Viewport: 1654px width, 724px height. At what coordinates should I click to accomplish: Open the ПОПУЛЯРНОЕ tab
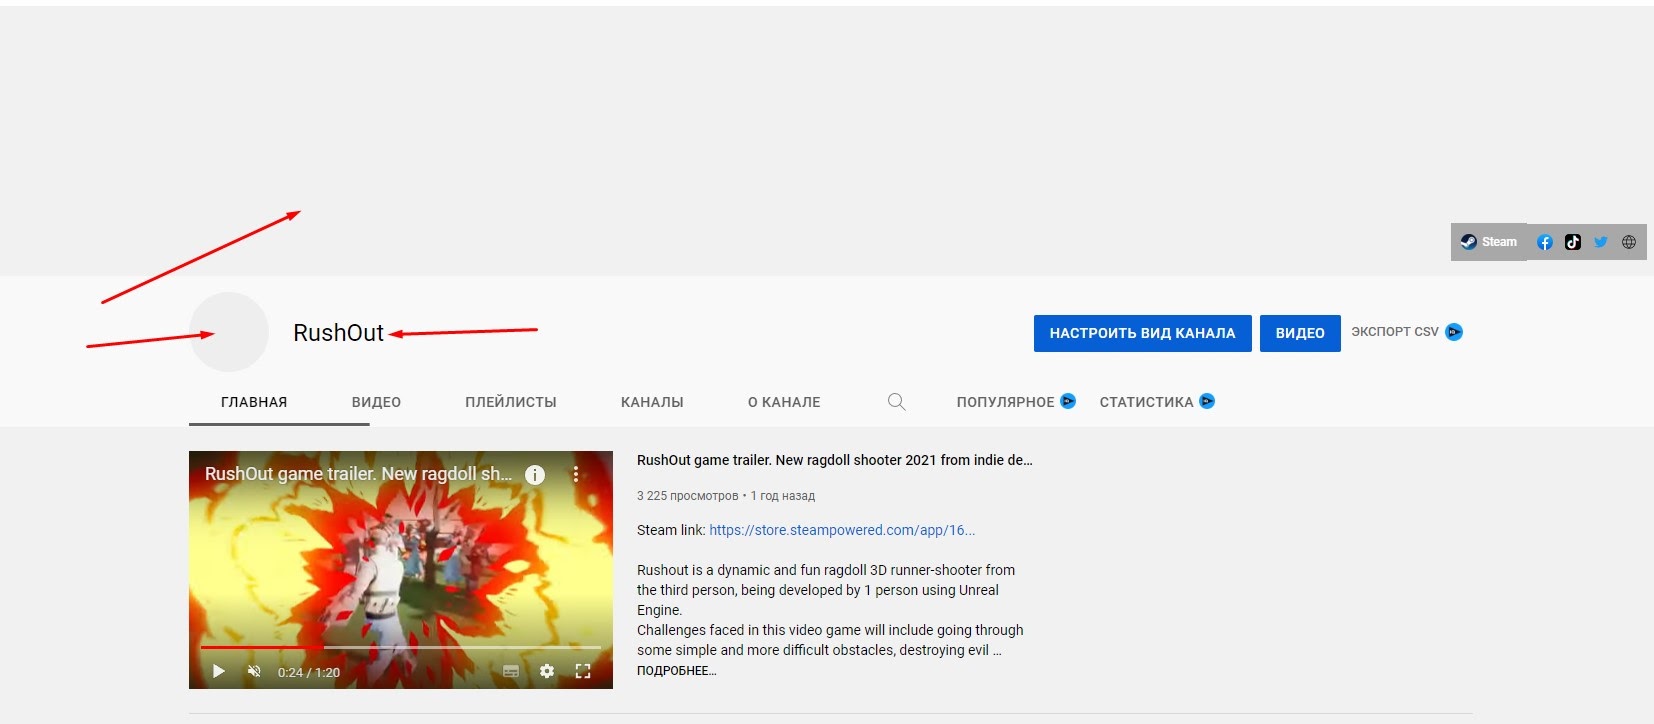[1005, 402]
